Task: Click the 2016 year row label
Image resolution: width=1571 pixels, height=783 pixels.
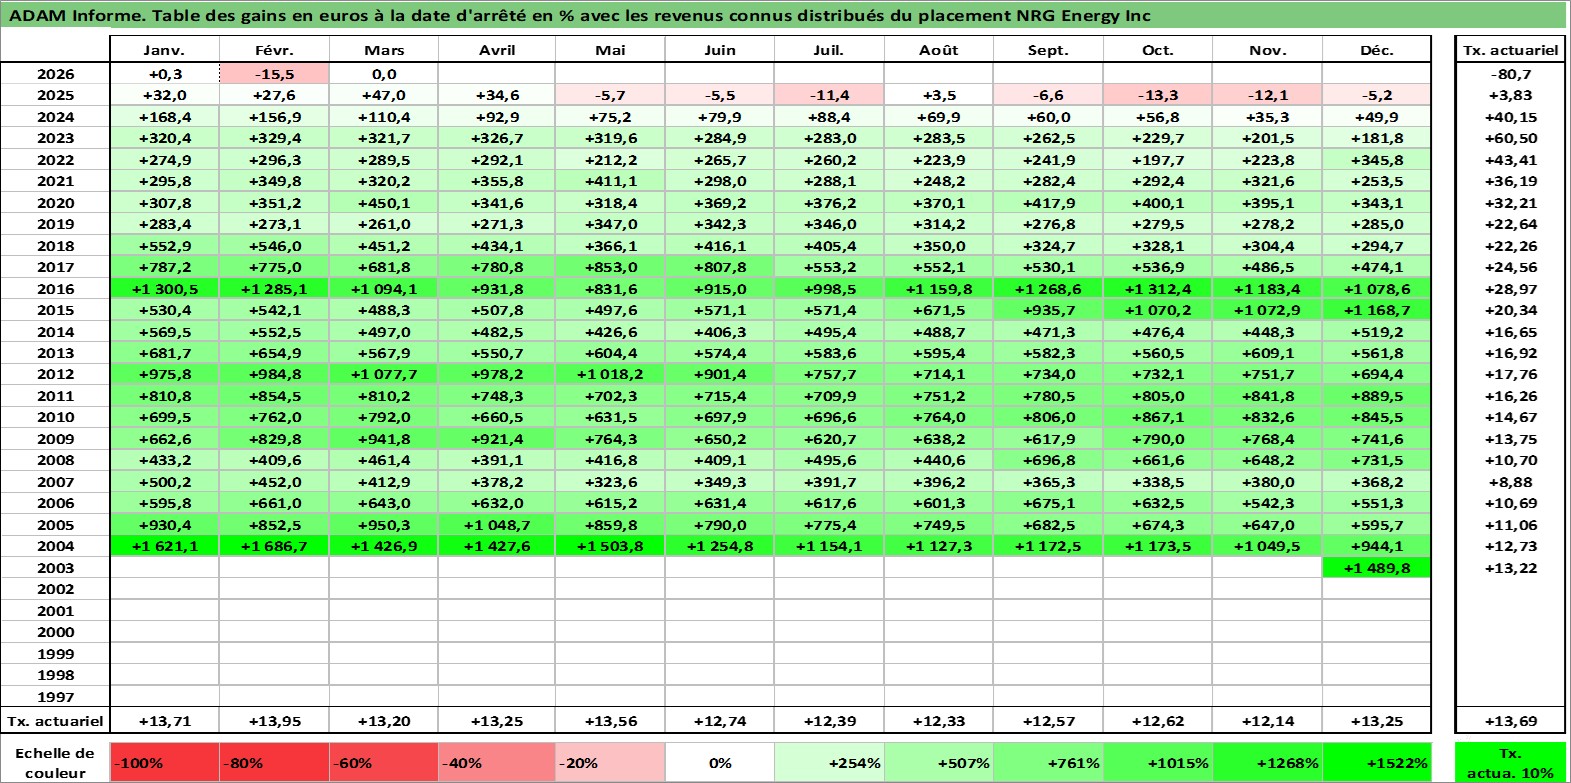Action: click(x=55, y=288)
